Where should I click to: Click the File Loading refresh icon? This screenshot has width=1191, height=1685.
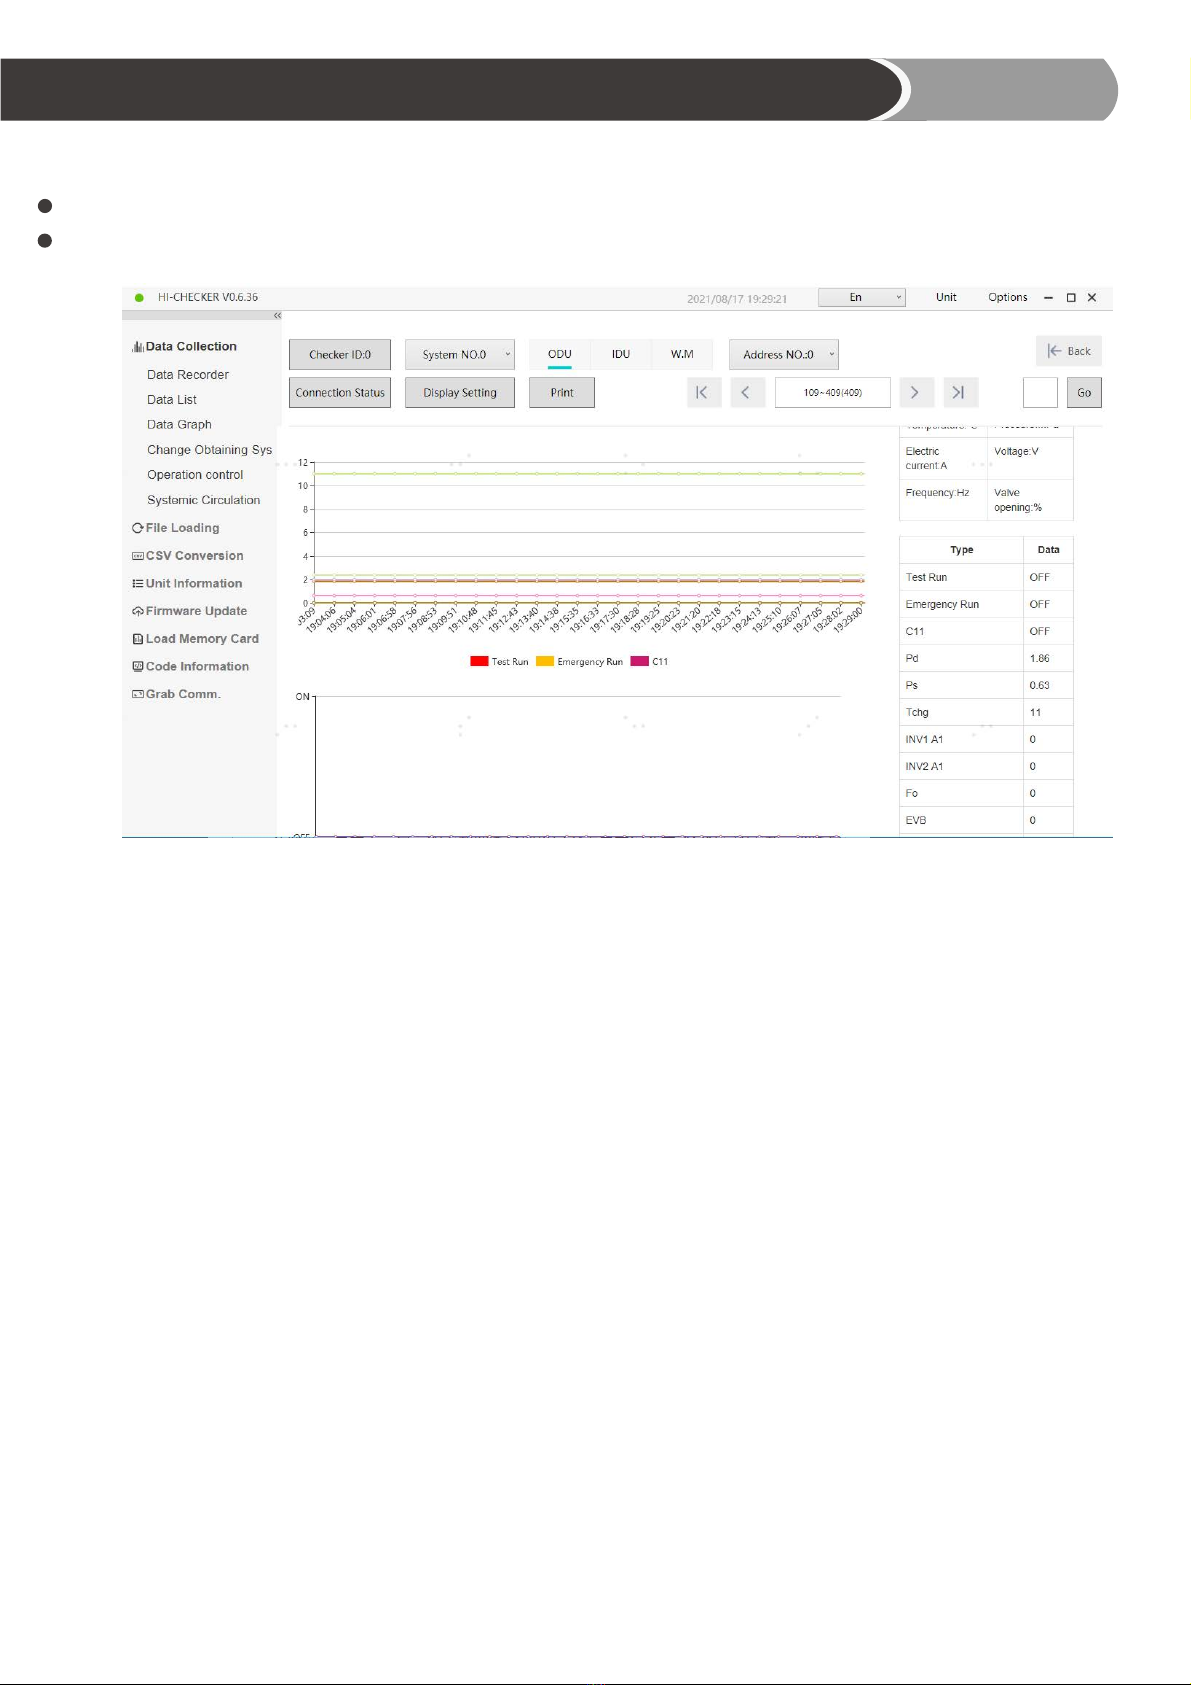pos(138,528)
